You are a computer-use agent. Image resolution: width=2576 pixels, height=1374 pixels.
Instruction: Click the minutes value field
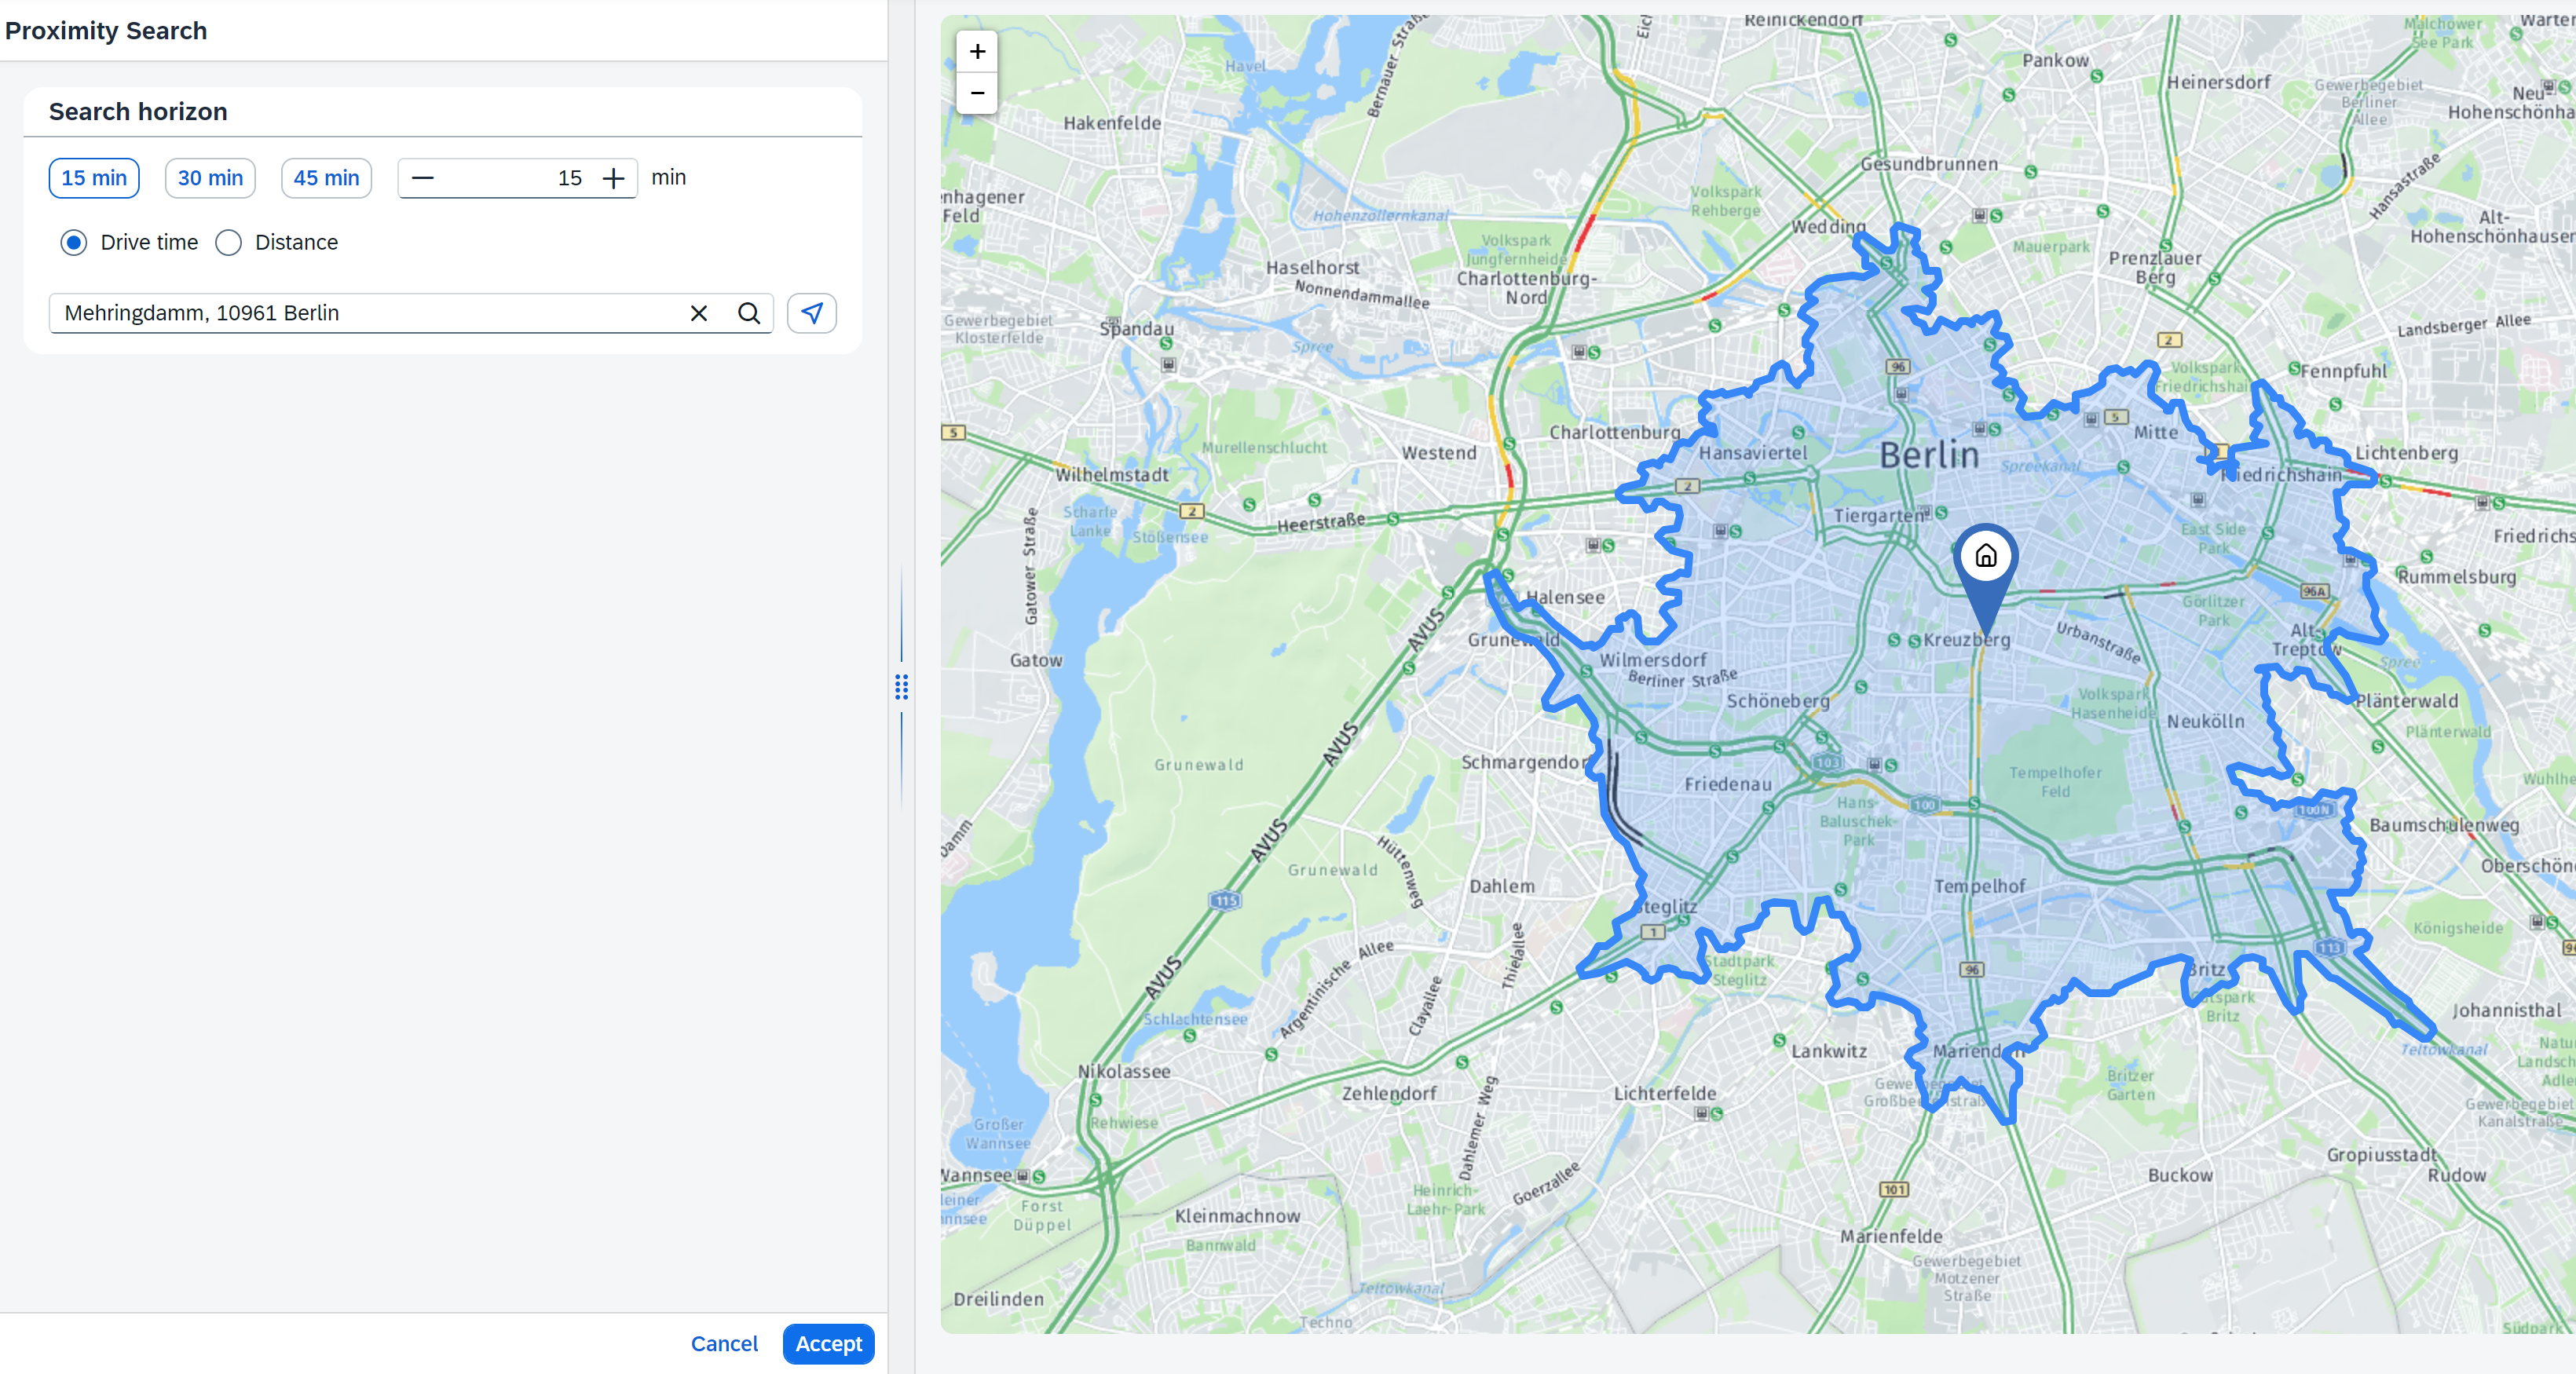518,178
